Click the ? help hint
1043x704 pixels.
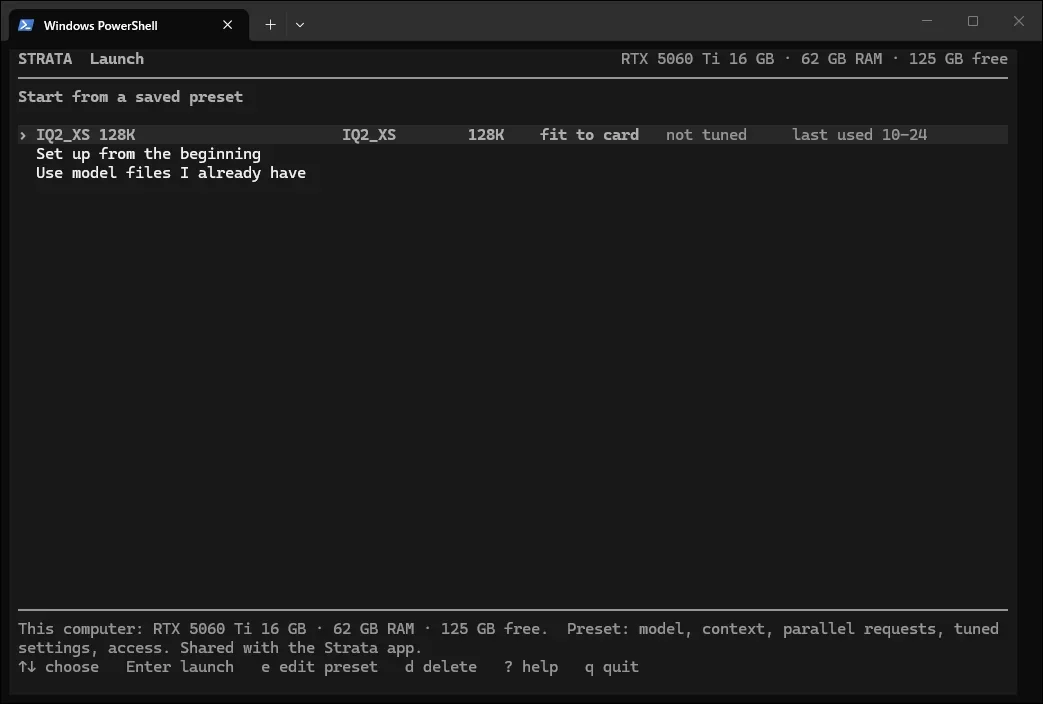coord(531,667)
